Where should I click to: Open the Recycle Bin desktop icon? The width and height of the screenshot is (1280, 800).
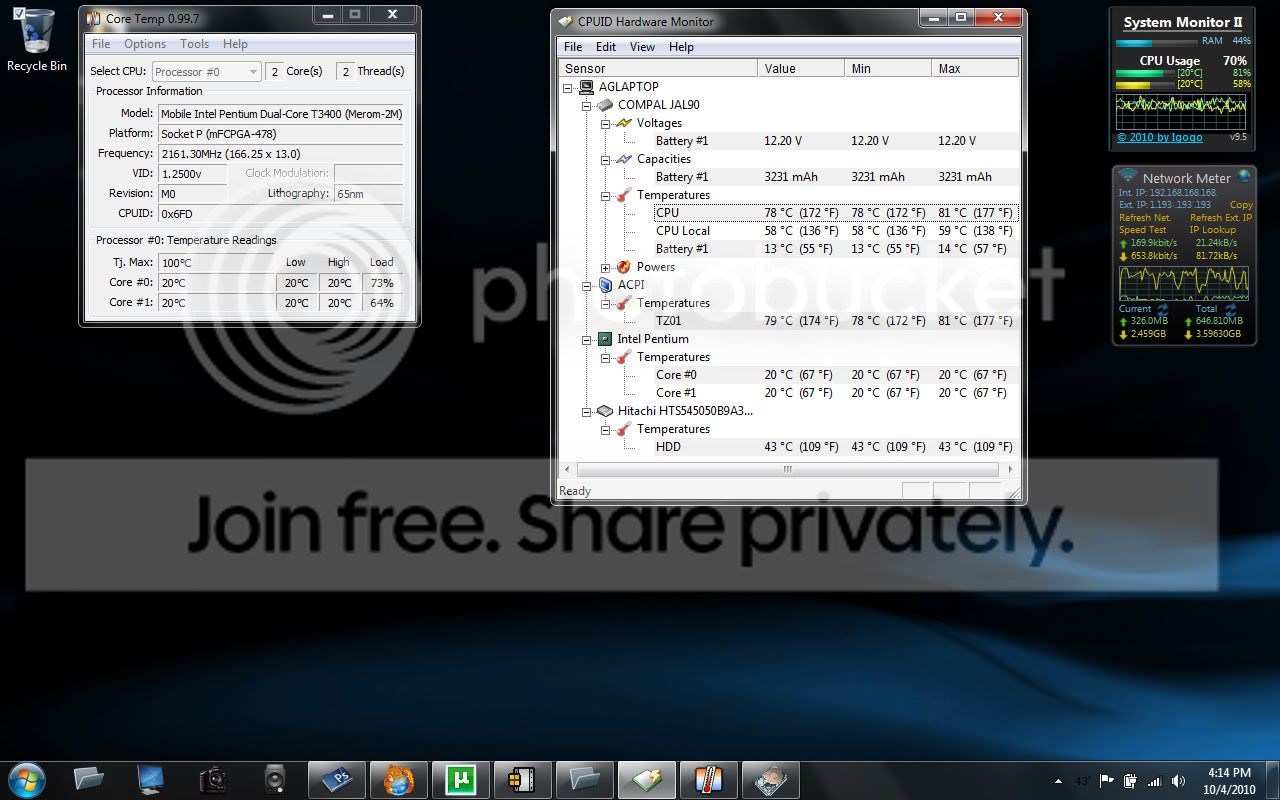point(37,40)
